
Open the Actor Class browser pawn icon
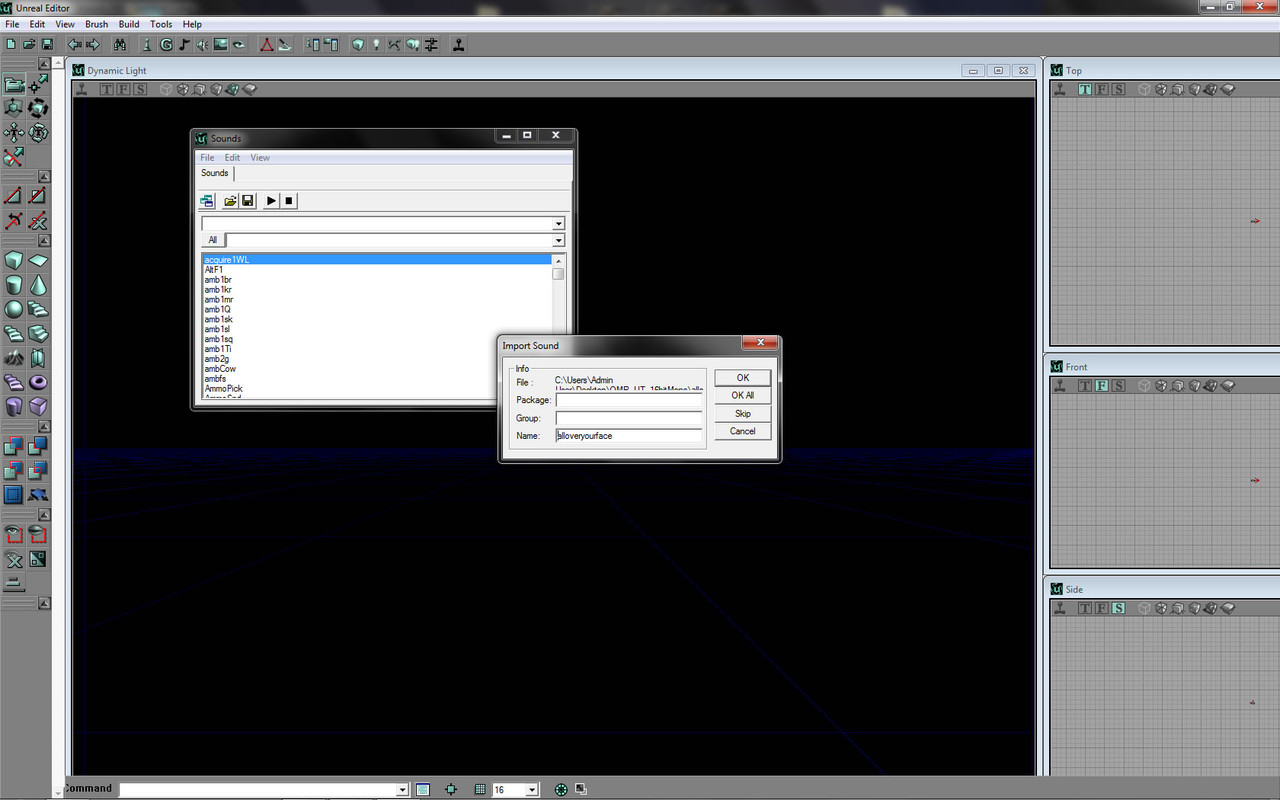(x=147, y=44)
